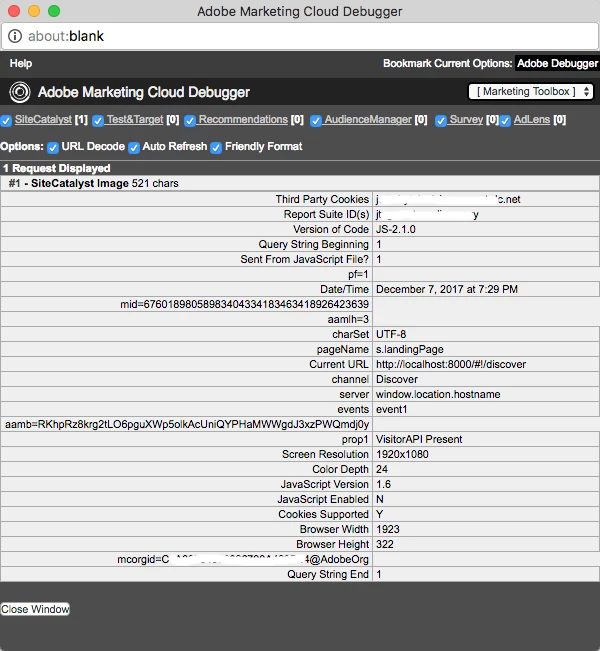Select the Browser Height value 322
600x651 pixels.
[384, 544]
